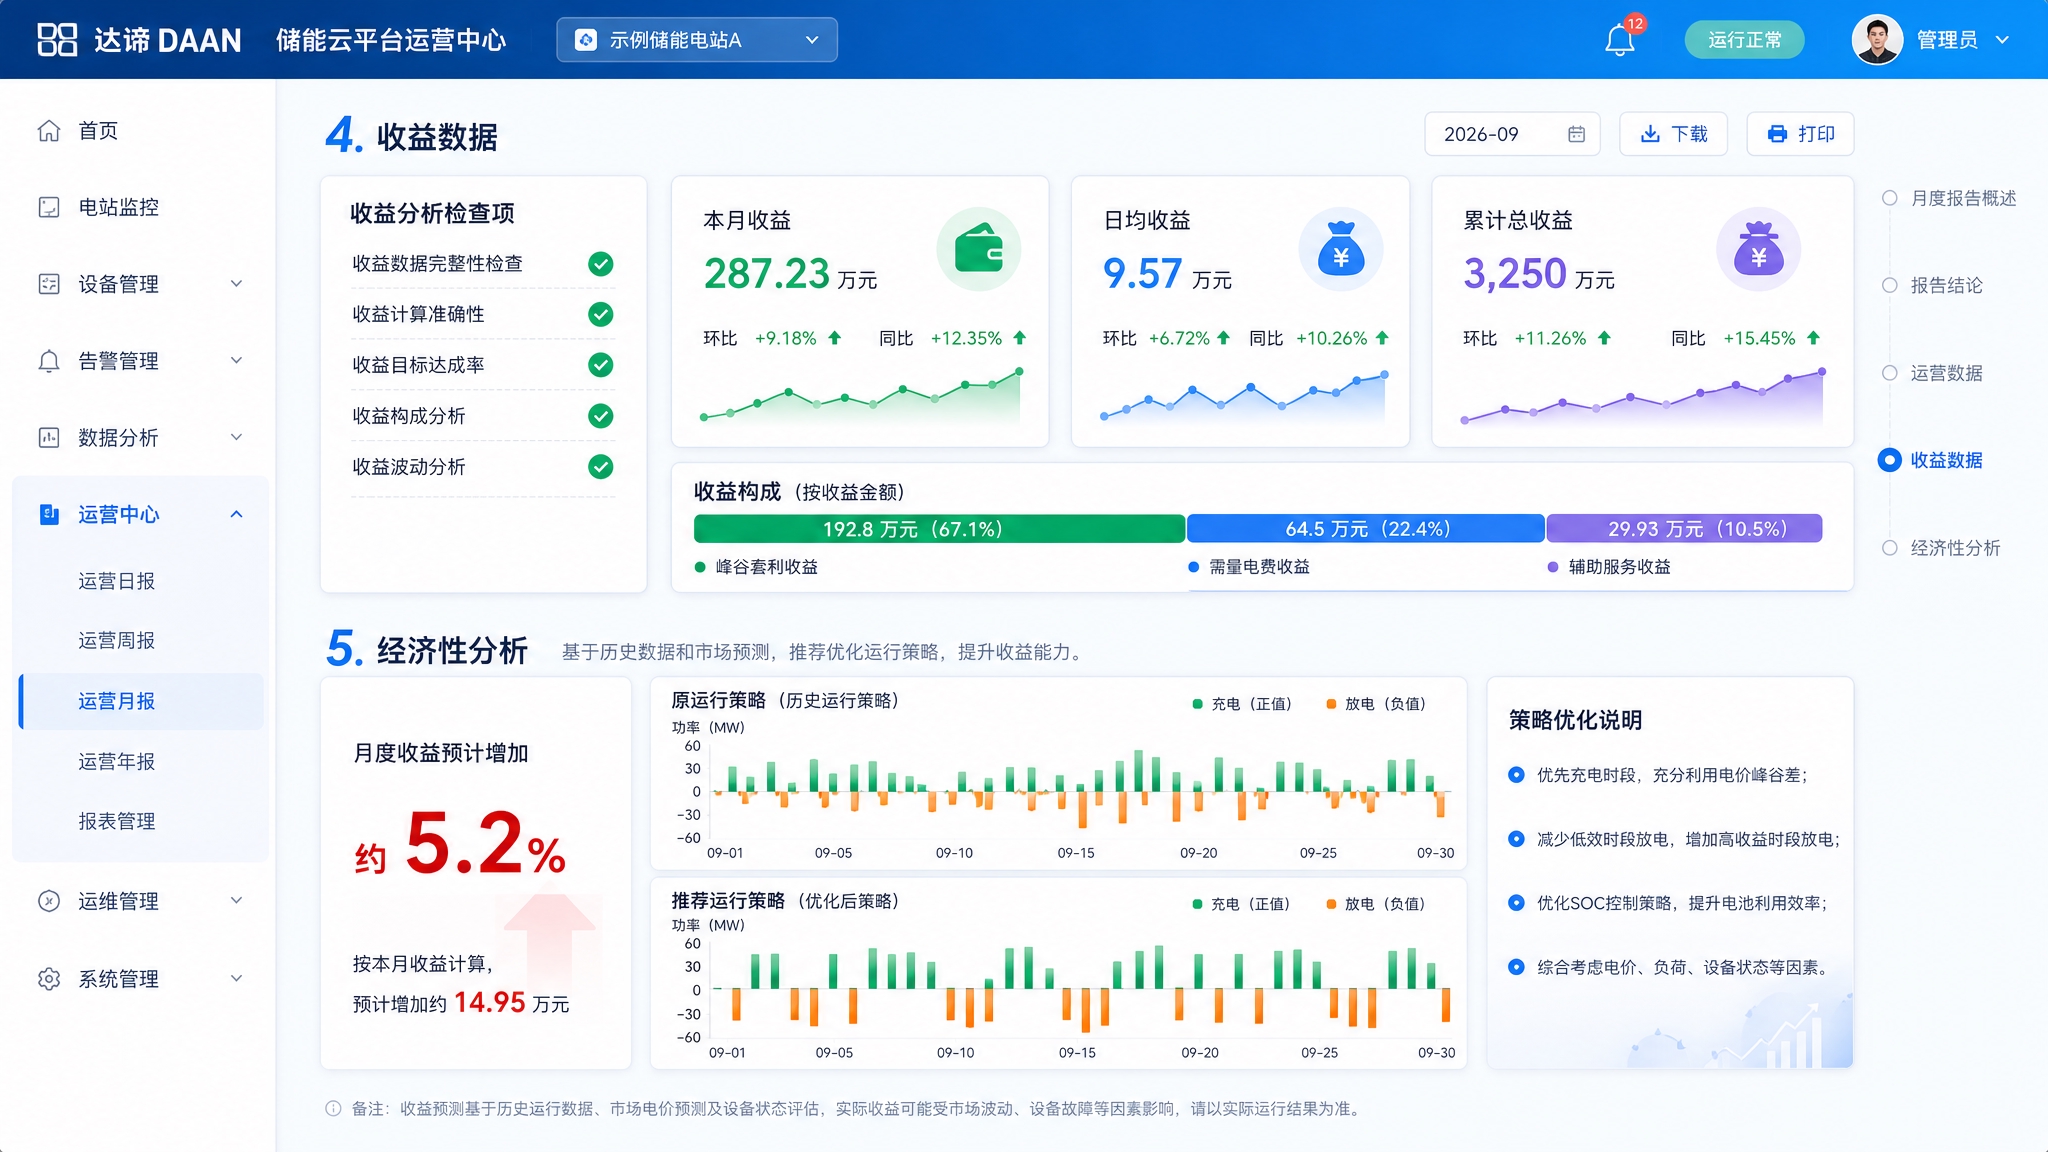Click the 告警管理 bell icon
The width and height of the screenshot is (2048, 1152).
pos(49,361)
